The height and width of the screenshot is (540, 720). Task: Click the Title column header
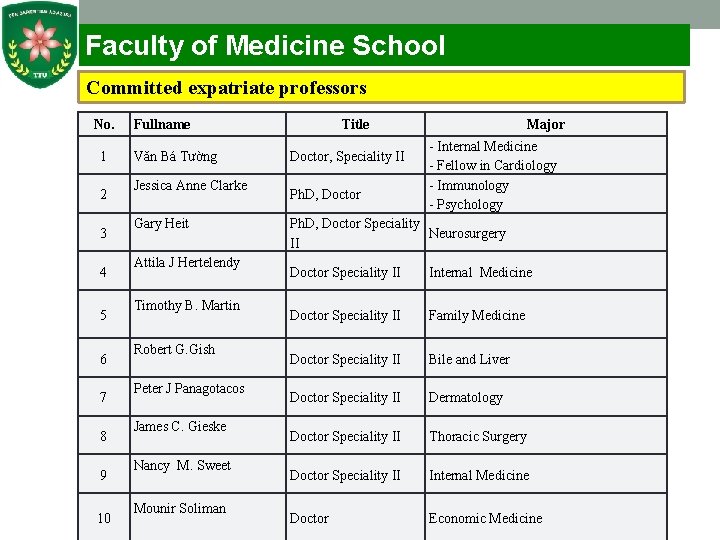pos(355,124)
